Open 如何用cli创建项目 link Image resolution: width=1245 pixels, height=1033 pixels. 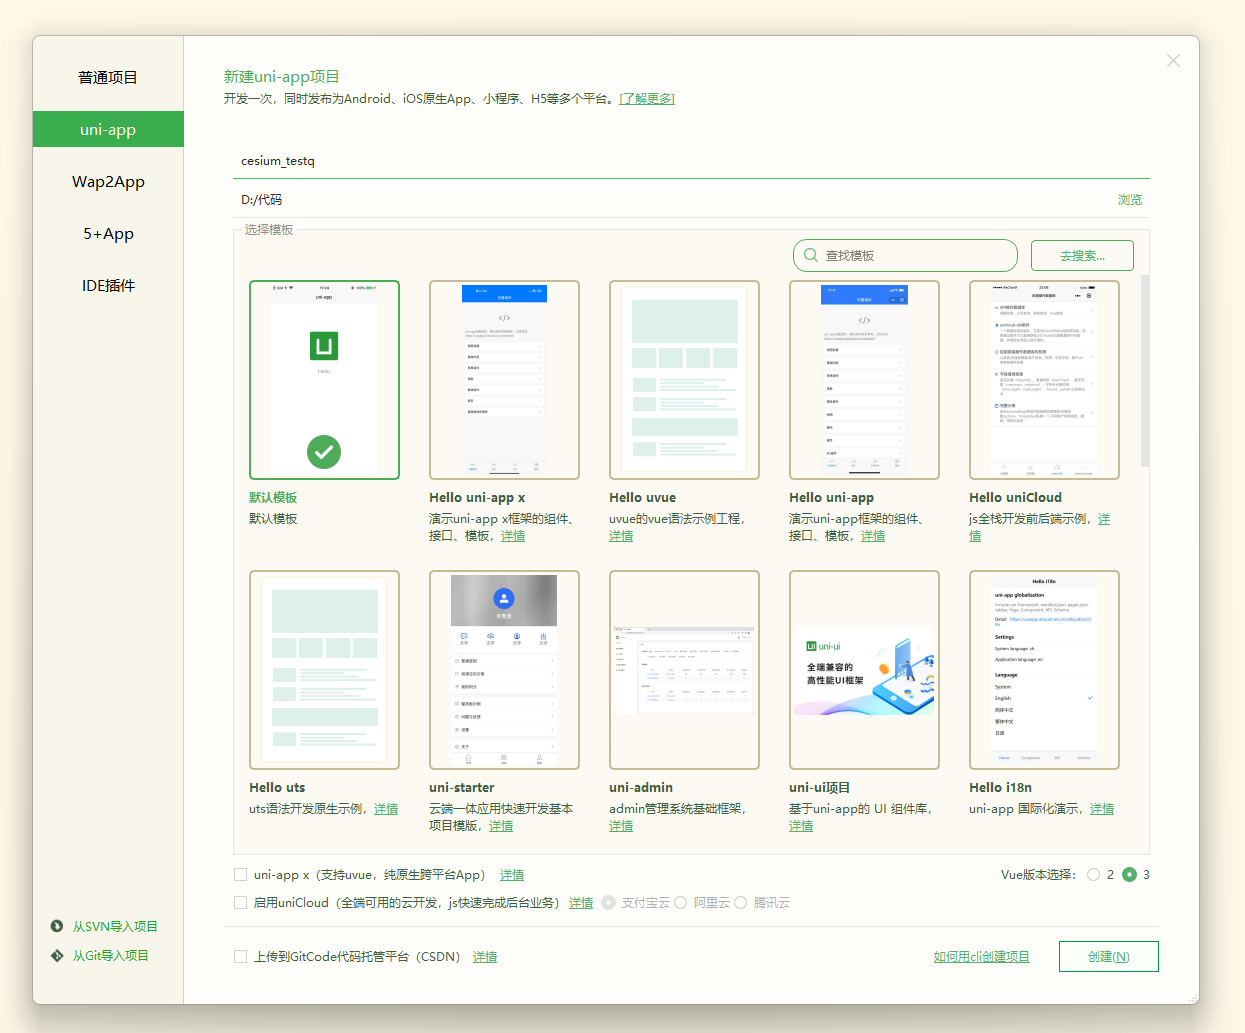click(x=982, y=957)
